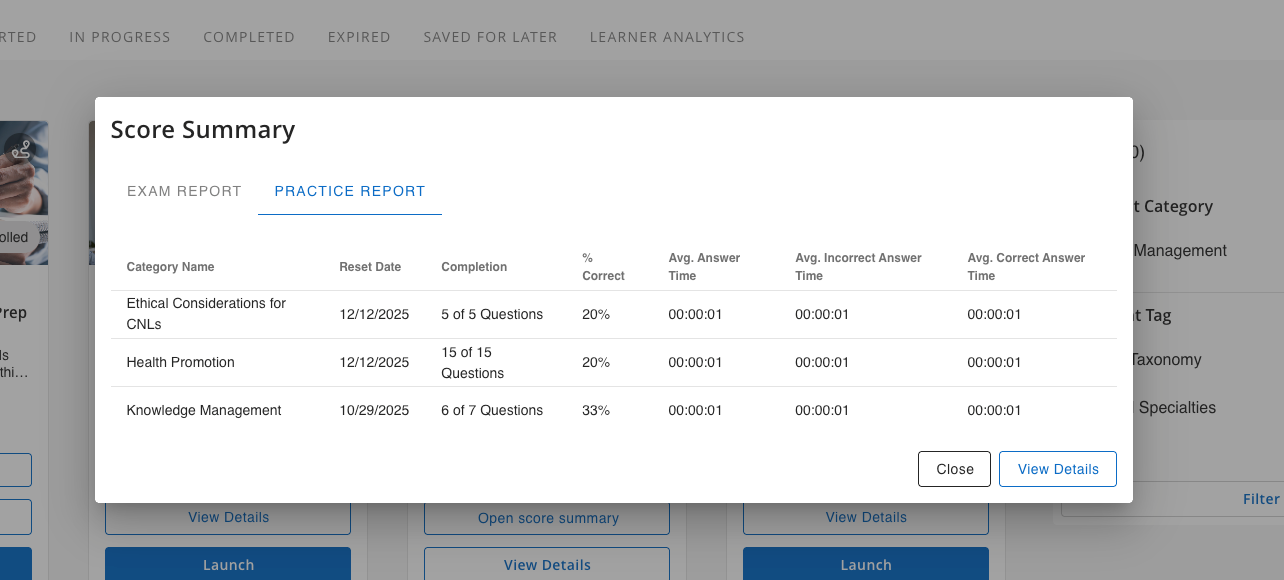Screen dimensions: 1284x580
Task: Click View Details below Open score summary
Action: (547, 565)
